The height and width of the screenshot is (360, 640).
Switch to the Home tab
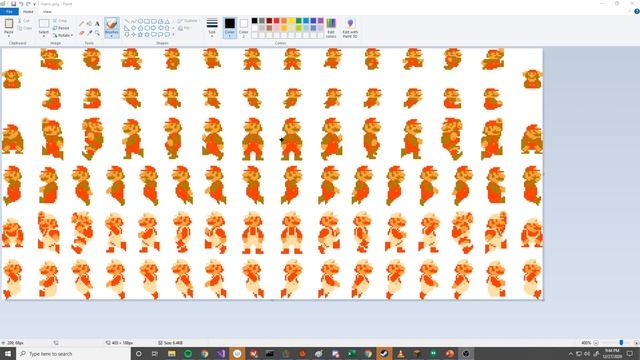coord(28,11)
